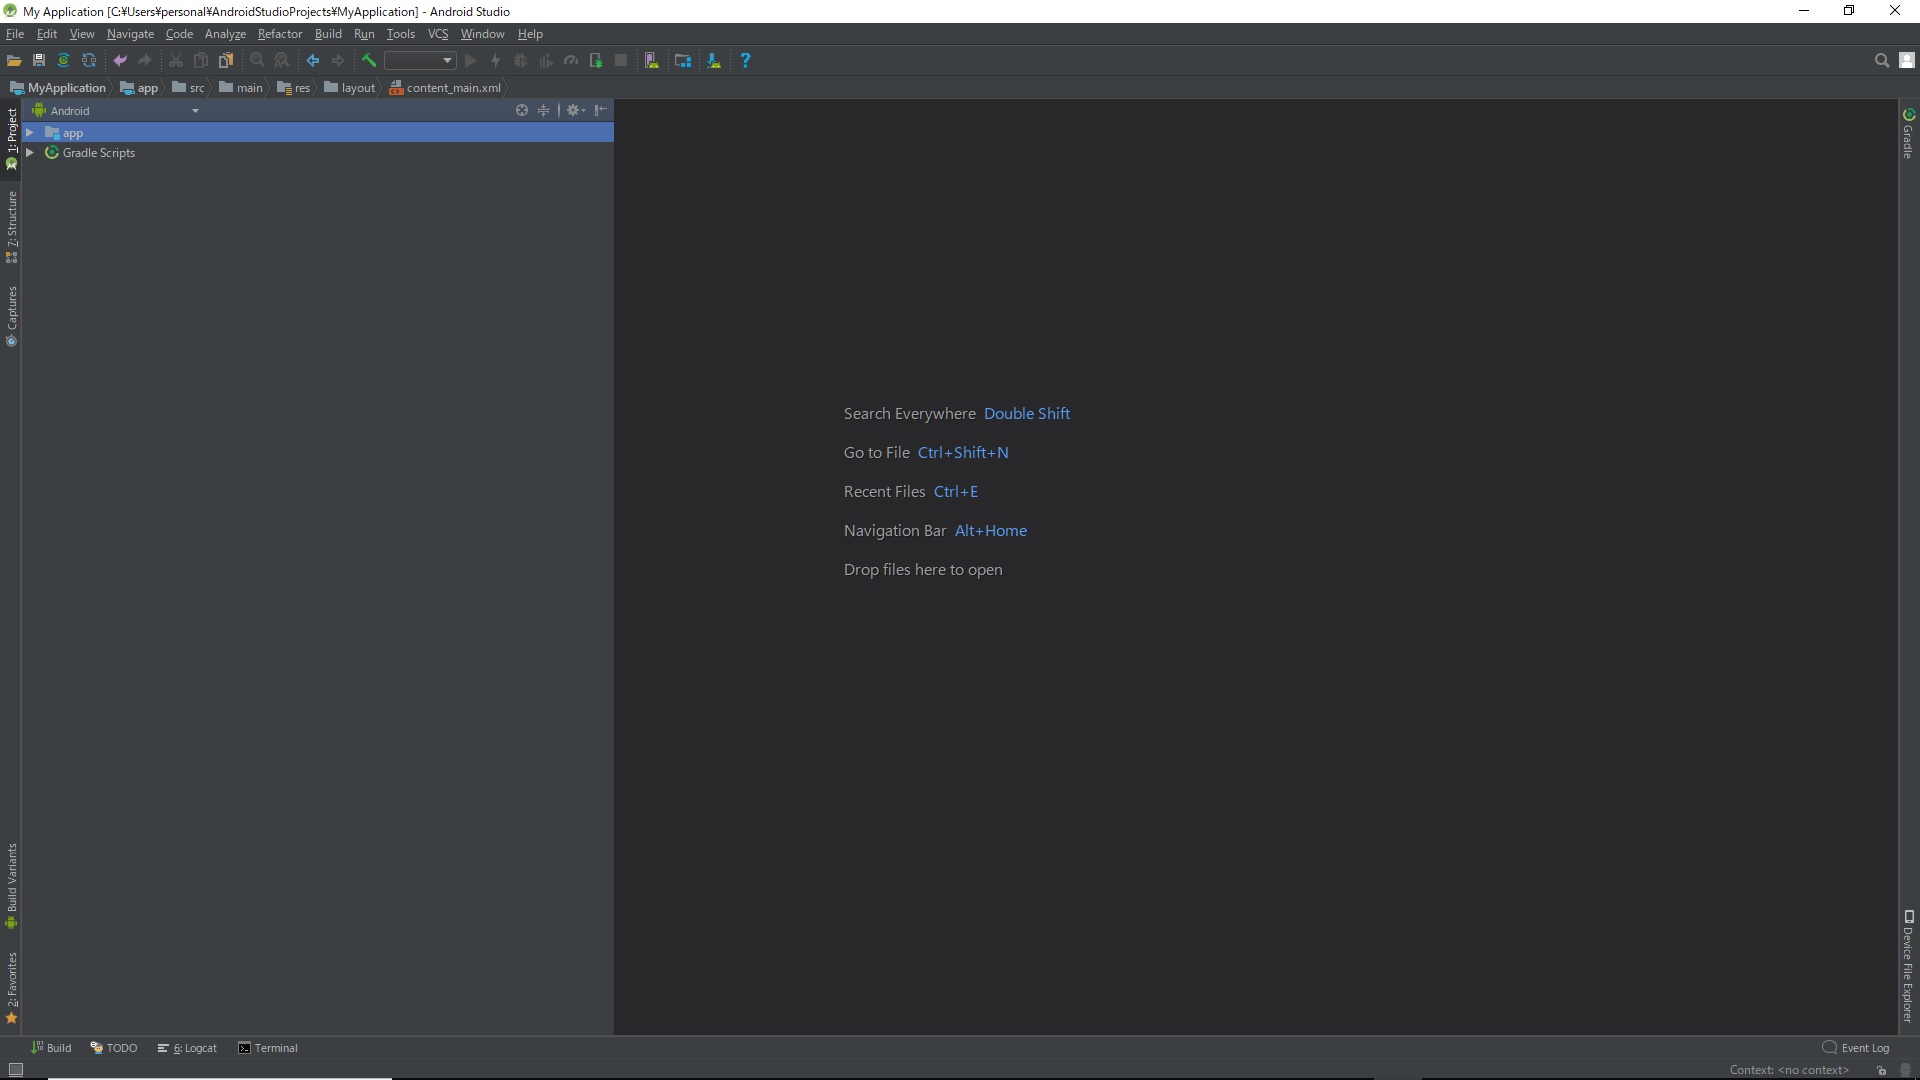The image size is (1920, 1080).
Task: Toggle the 2: Favorites side tab
Action: pyautogui.click(x=12, y=988)
